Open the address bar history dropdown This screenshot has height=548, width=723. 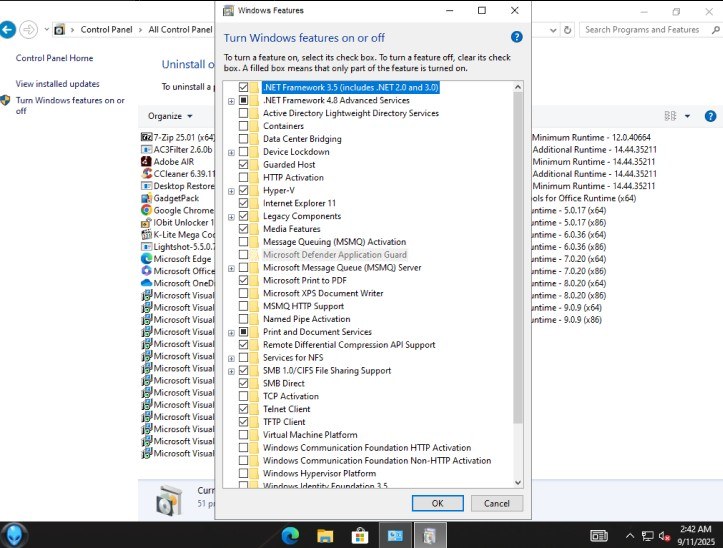pos(553,30)
